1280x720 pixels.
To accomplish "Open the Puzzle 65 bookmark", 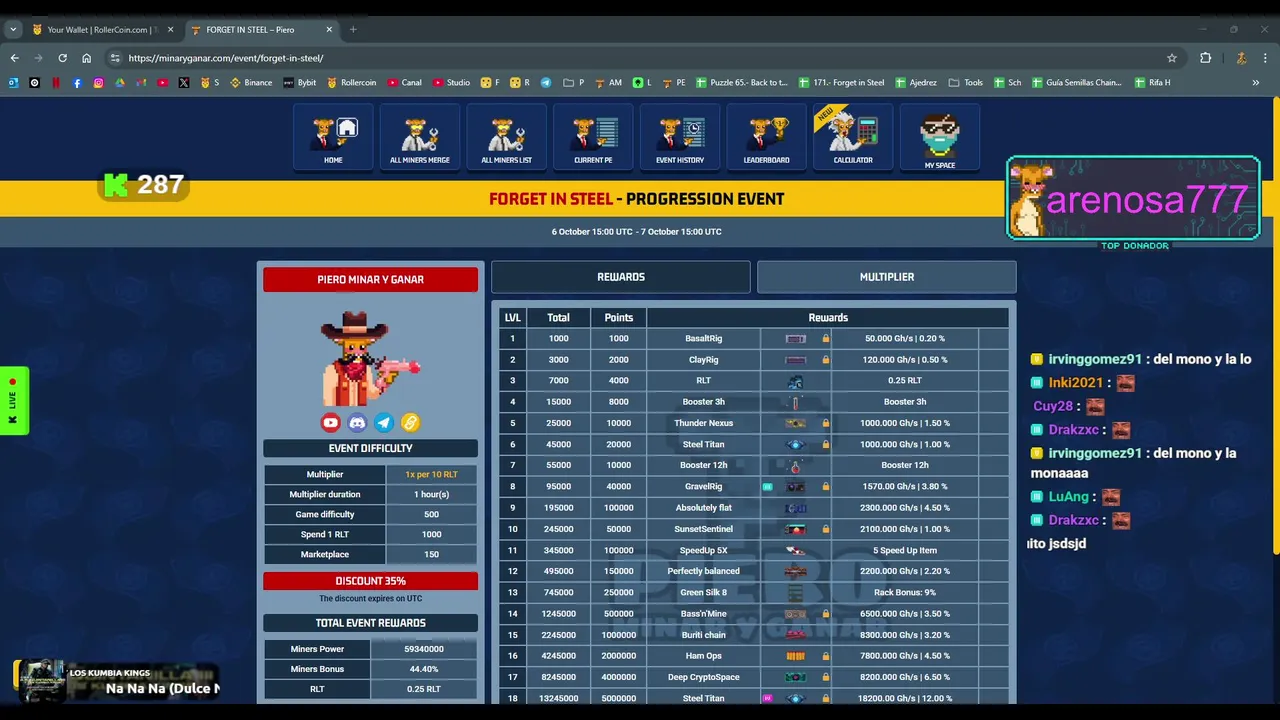I will tap(742, 83).
